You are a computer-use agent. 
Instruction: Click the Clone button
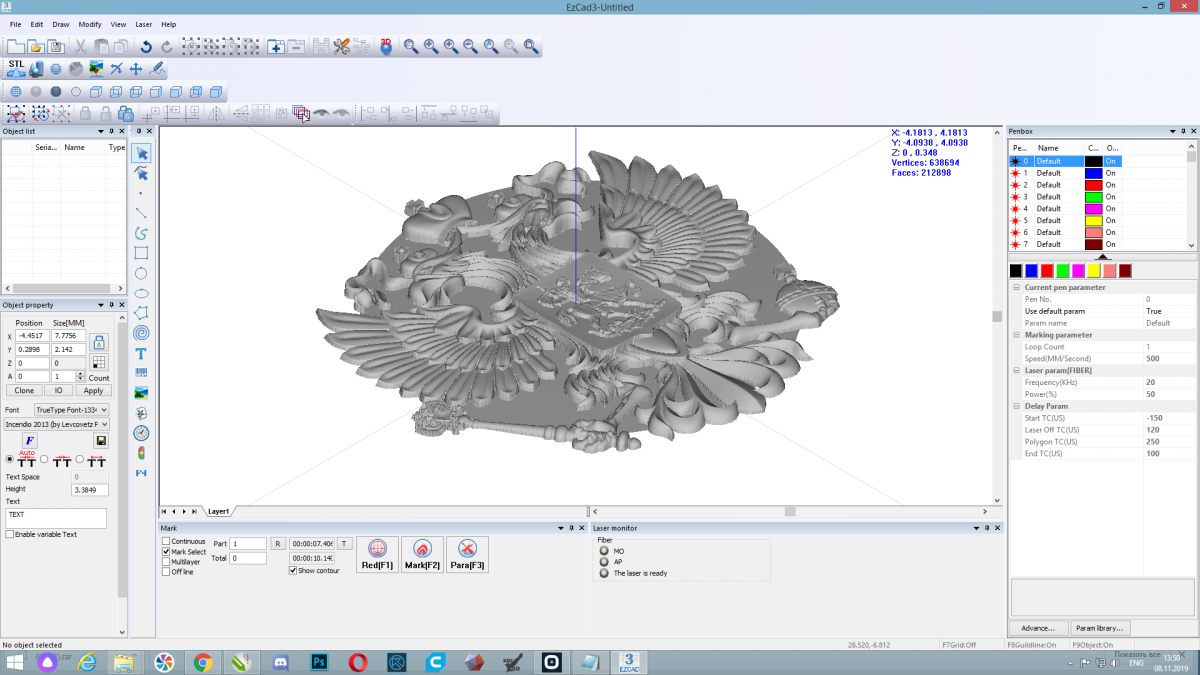coord(24,391)
